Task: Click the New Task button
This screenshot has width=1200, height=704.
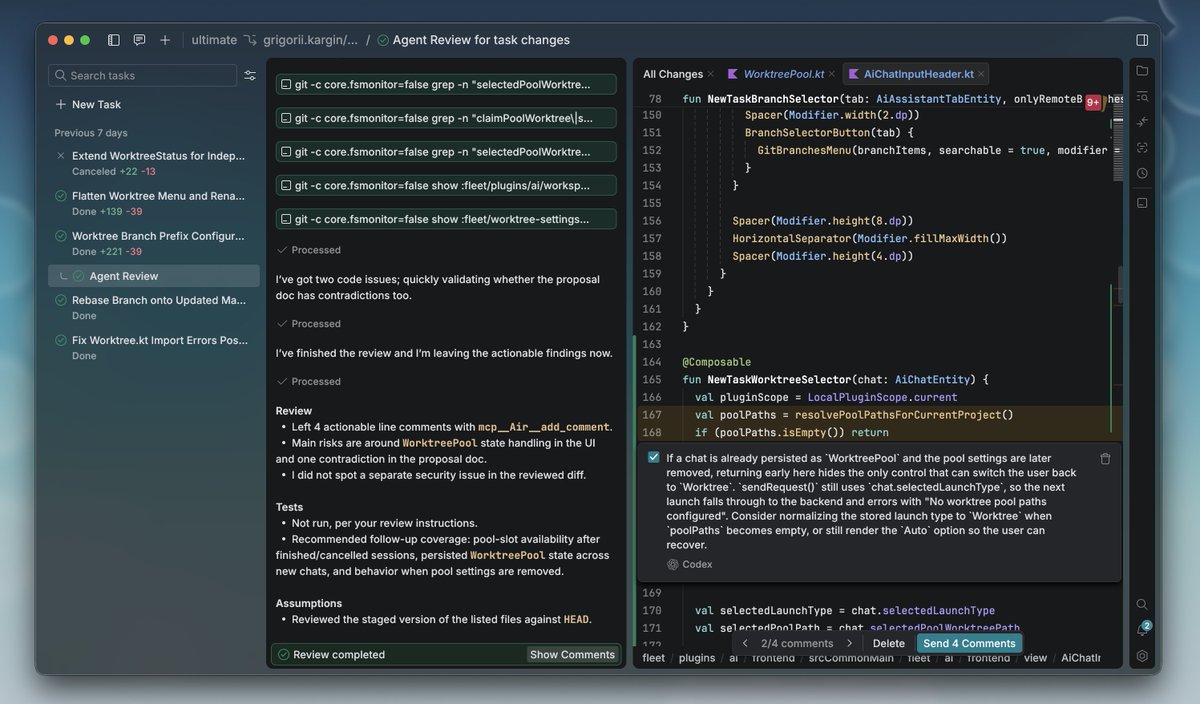Action: click(88, 104)
